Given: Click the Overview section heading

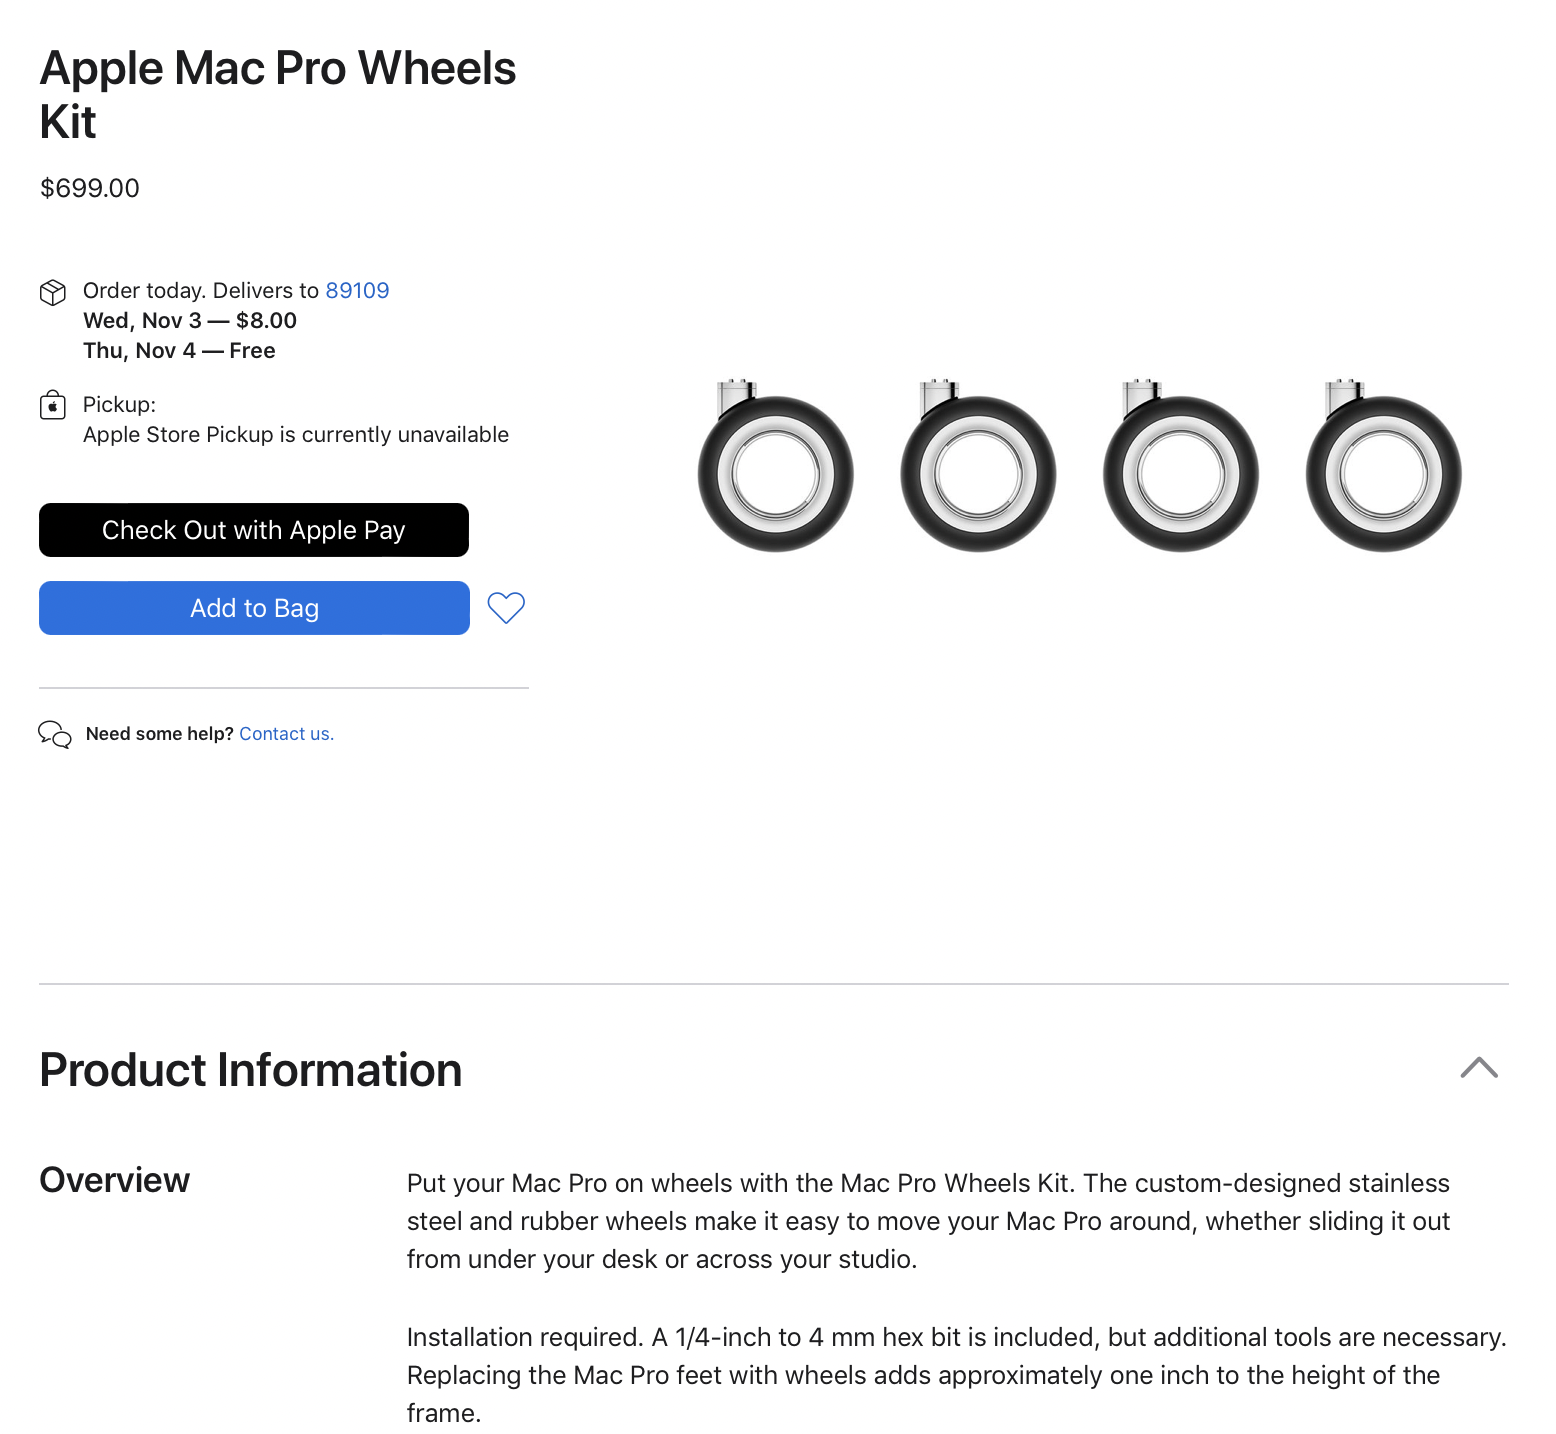Looking at the screenshot, I should pyautogui.click(x=115, y=1180).
